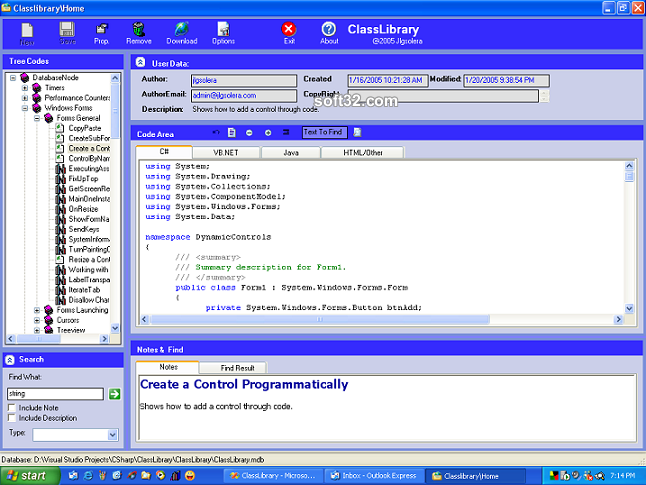Click the Modified date field
The image size is (646, 485).
tap(506, 80)
